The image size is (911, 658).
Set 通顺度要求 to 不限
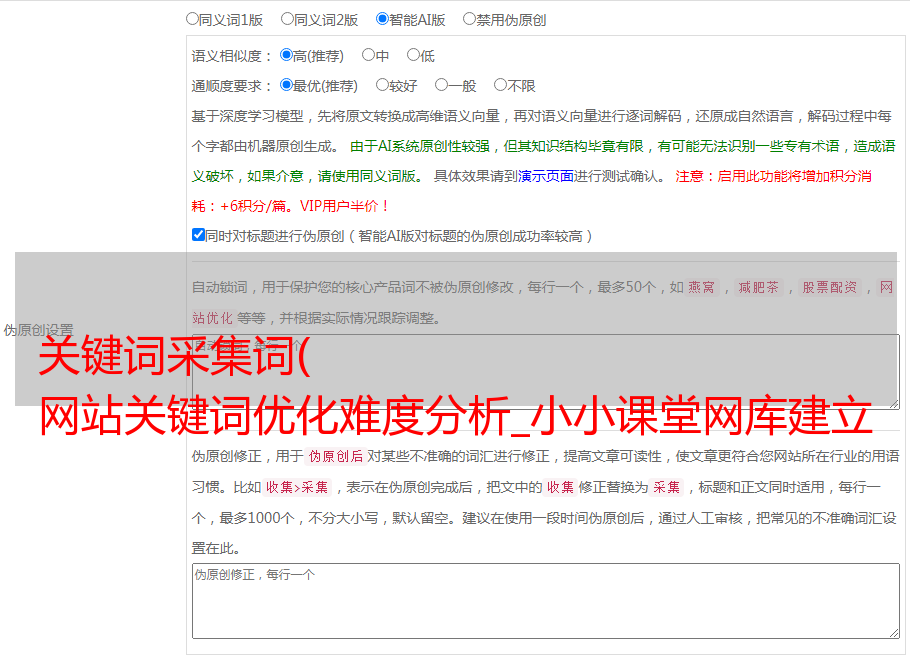[500, 85]
